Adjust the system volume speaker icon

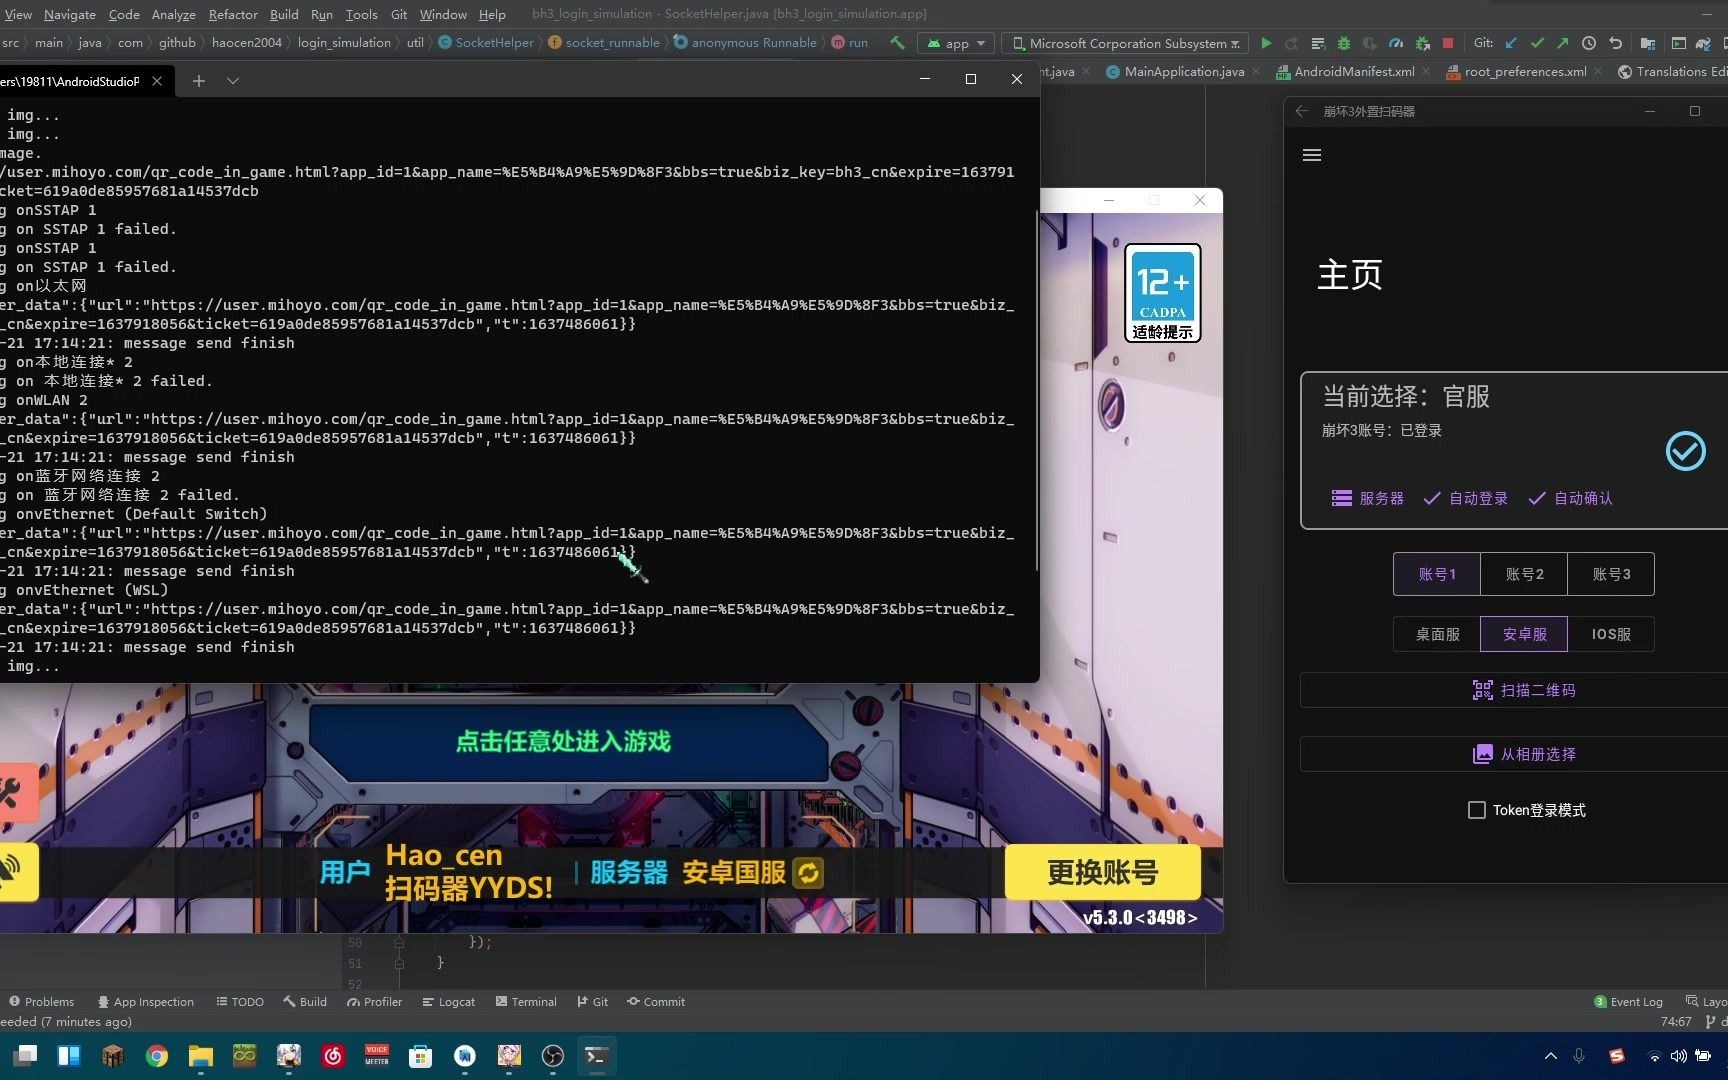click(x=1679, y=1056)
